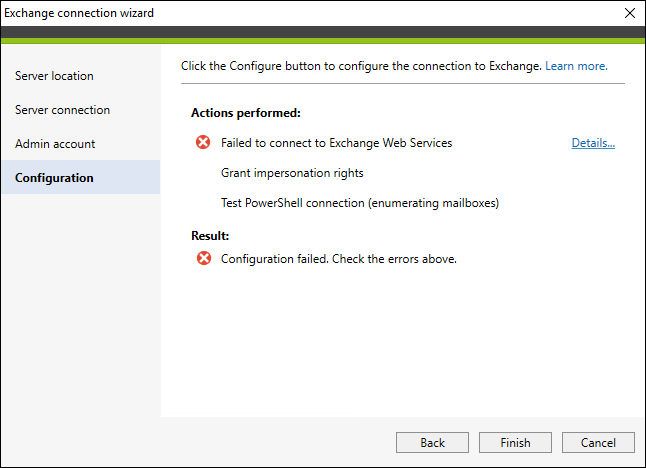
Task: Switch to the Admin account step
Action: coord(55,144)
